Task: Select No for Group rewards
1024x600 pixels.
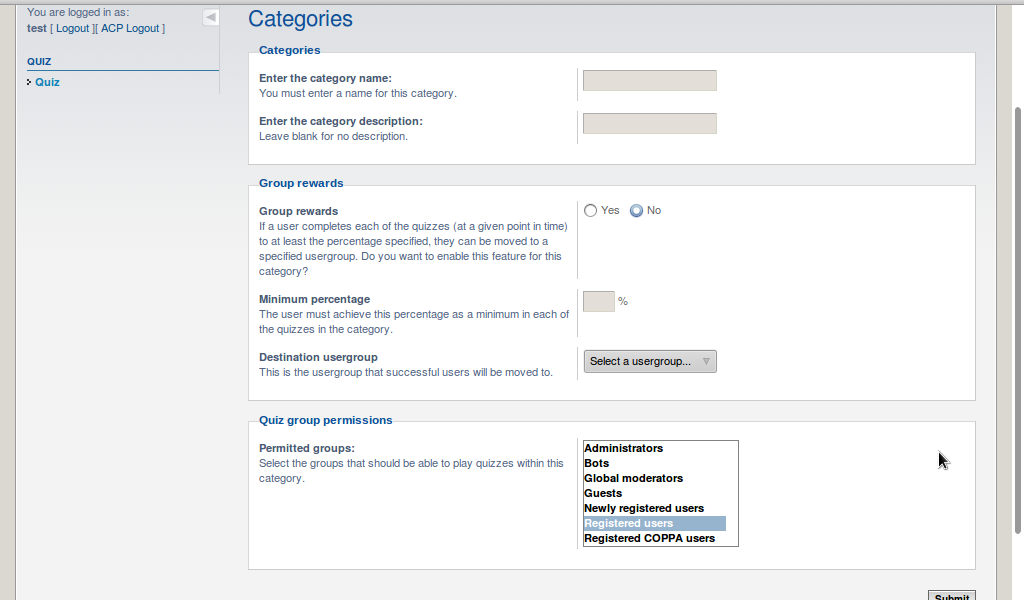Action: click(x=637, y=211)
